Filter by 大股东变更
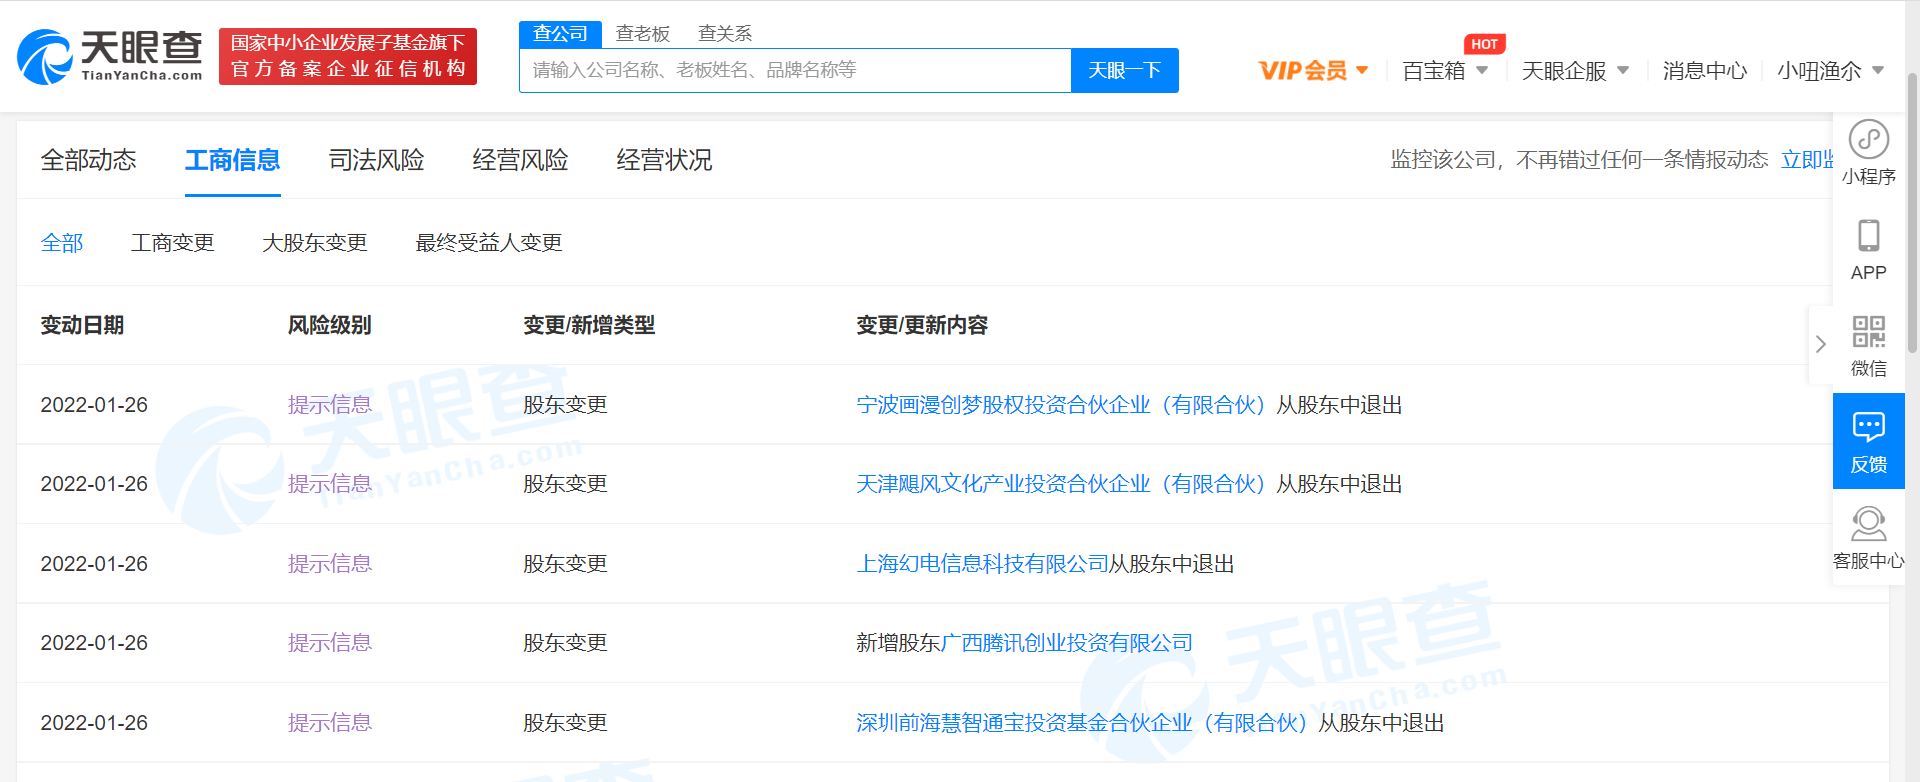The image size is (1920, 782). coord(315,243)
